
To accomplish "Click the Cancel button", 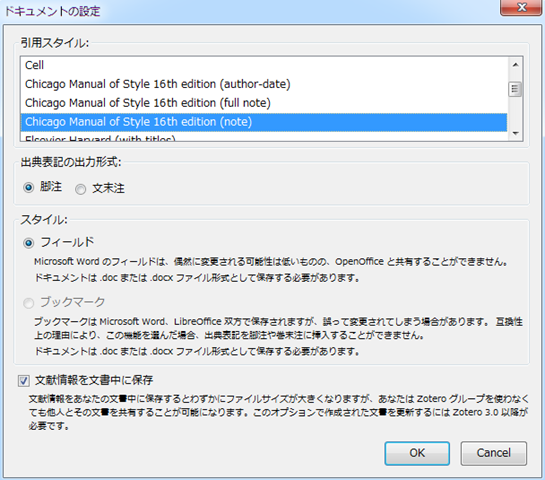I will [x=494, y=453].
